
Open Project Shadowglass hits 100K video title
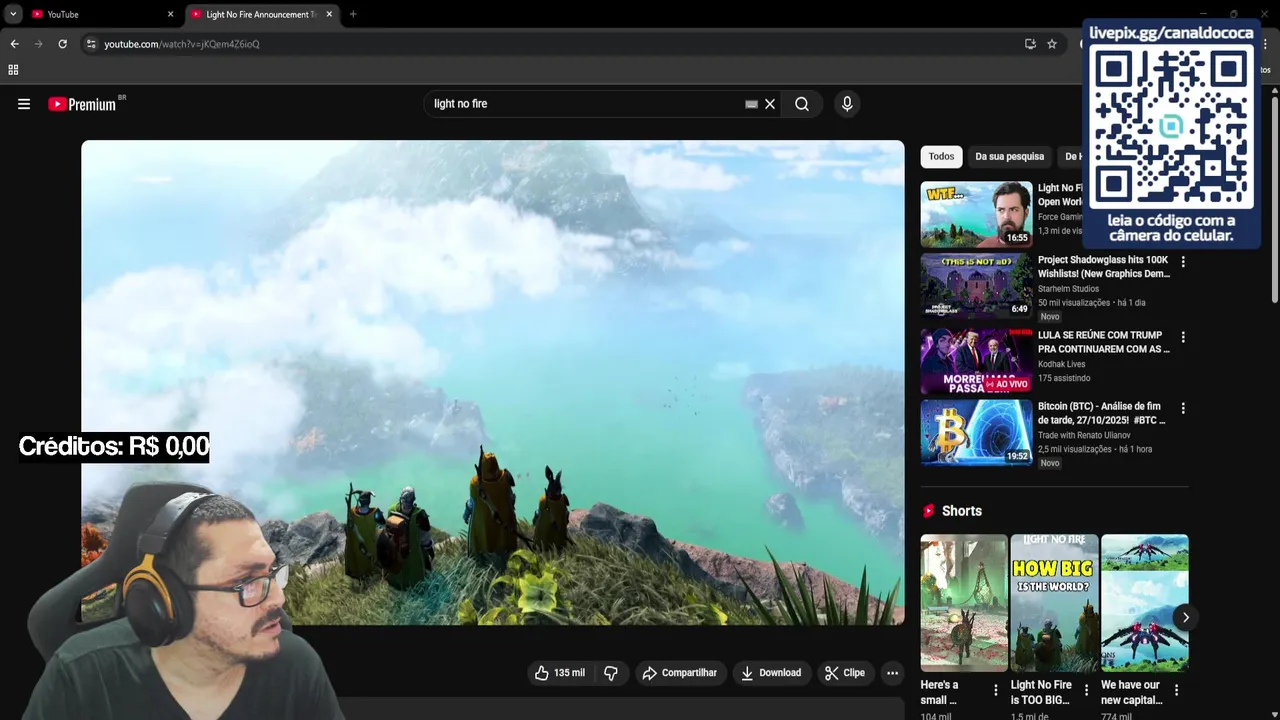coord(1104,266)
